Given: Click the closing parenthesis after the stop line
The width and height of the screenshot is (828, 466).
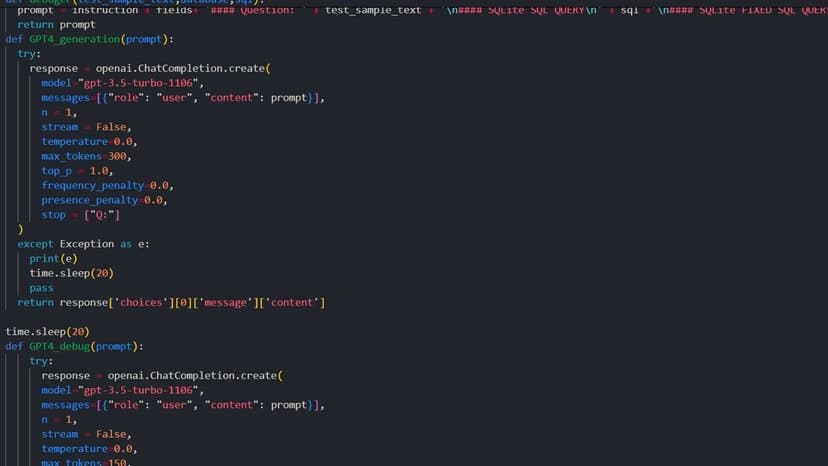Looking at the screenshot, I should (x=21, y=229).
